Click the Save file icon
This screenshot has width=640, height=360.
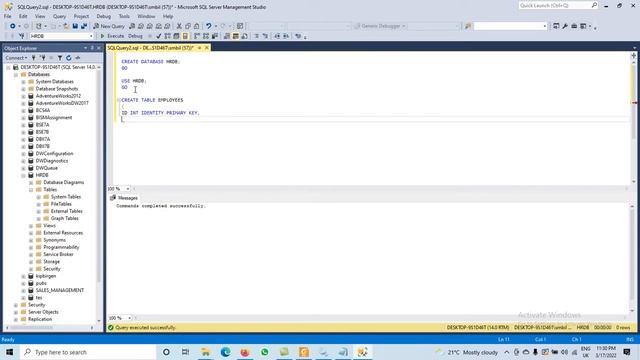(x=75, y=26)
